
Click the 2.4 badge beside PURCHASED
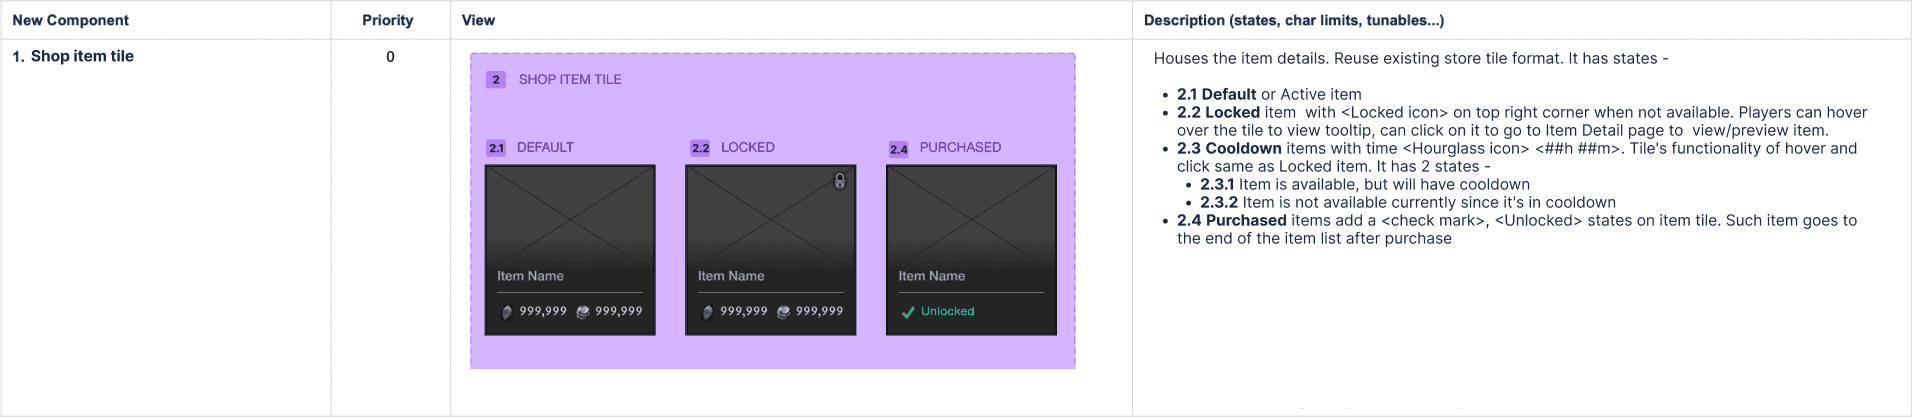(x=899, y=149)
